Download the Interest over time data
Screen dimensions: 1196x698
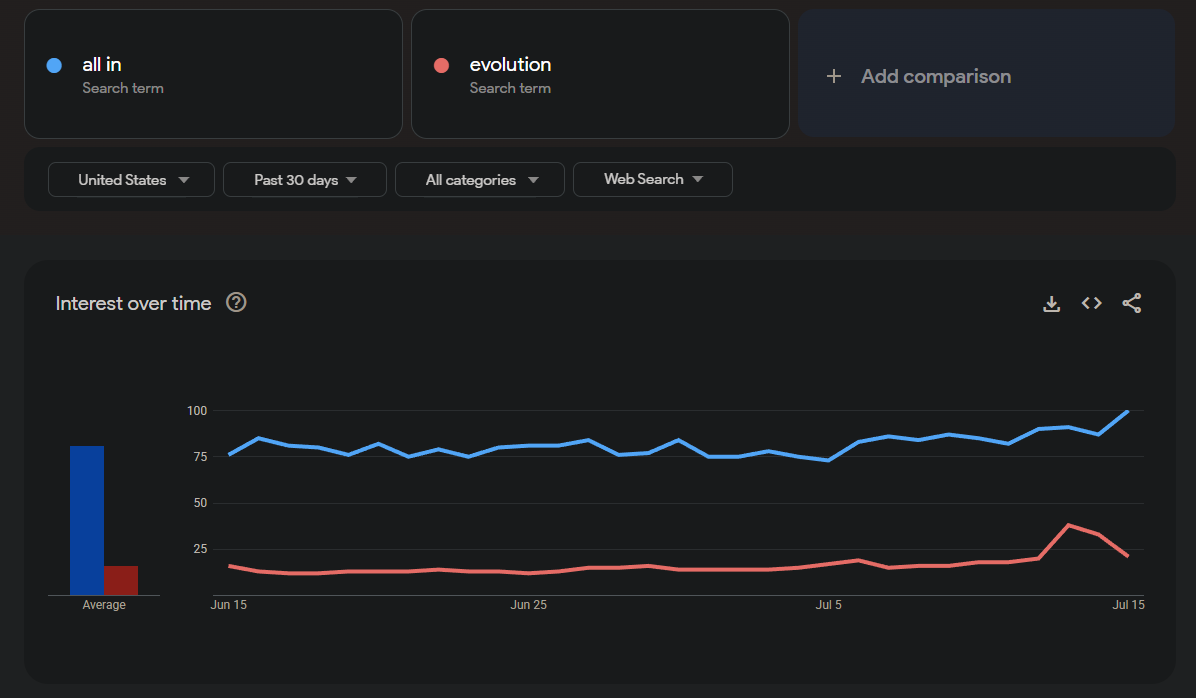click(x=1051, y=304)
